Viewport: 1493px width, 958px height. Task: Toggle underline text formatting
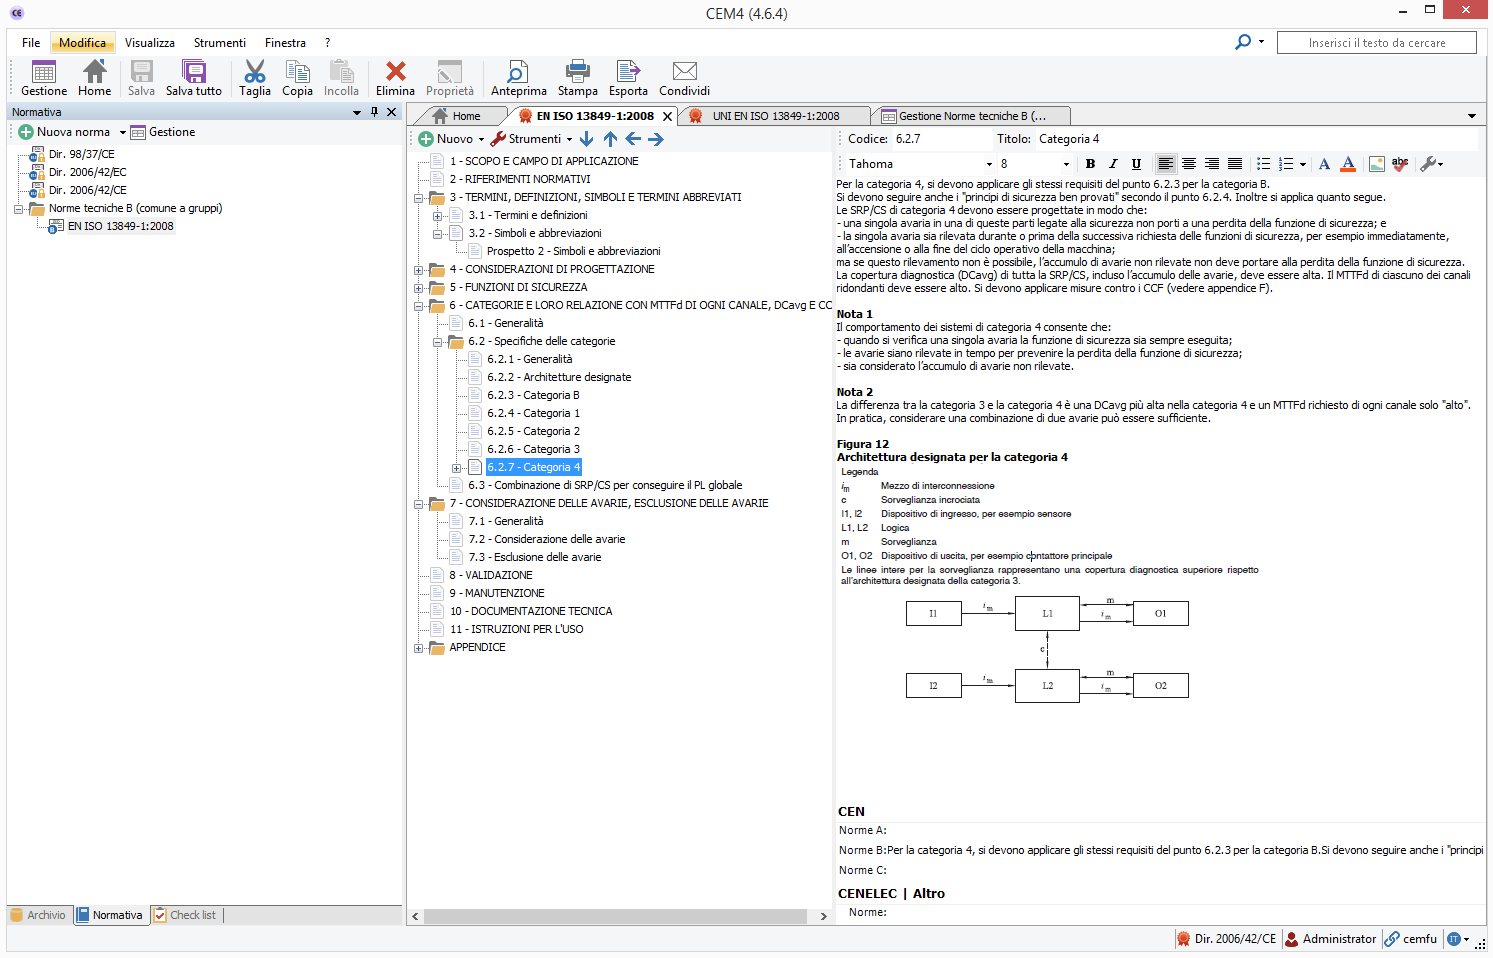click(1136, 164)
